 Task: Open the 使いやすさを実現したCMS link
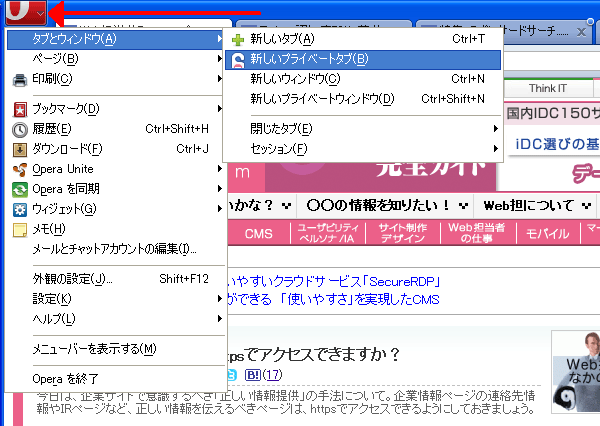[x=333, y=299]
